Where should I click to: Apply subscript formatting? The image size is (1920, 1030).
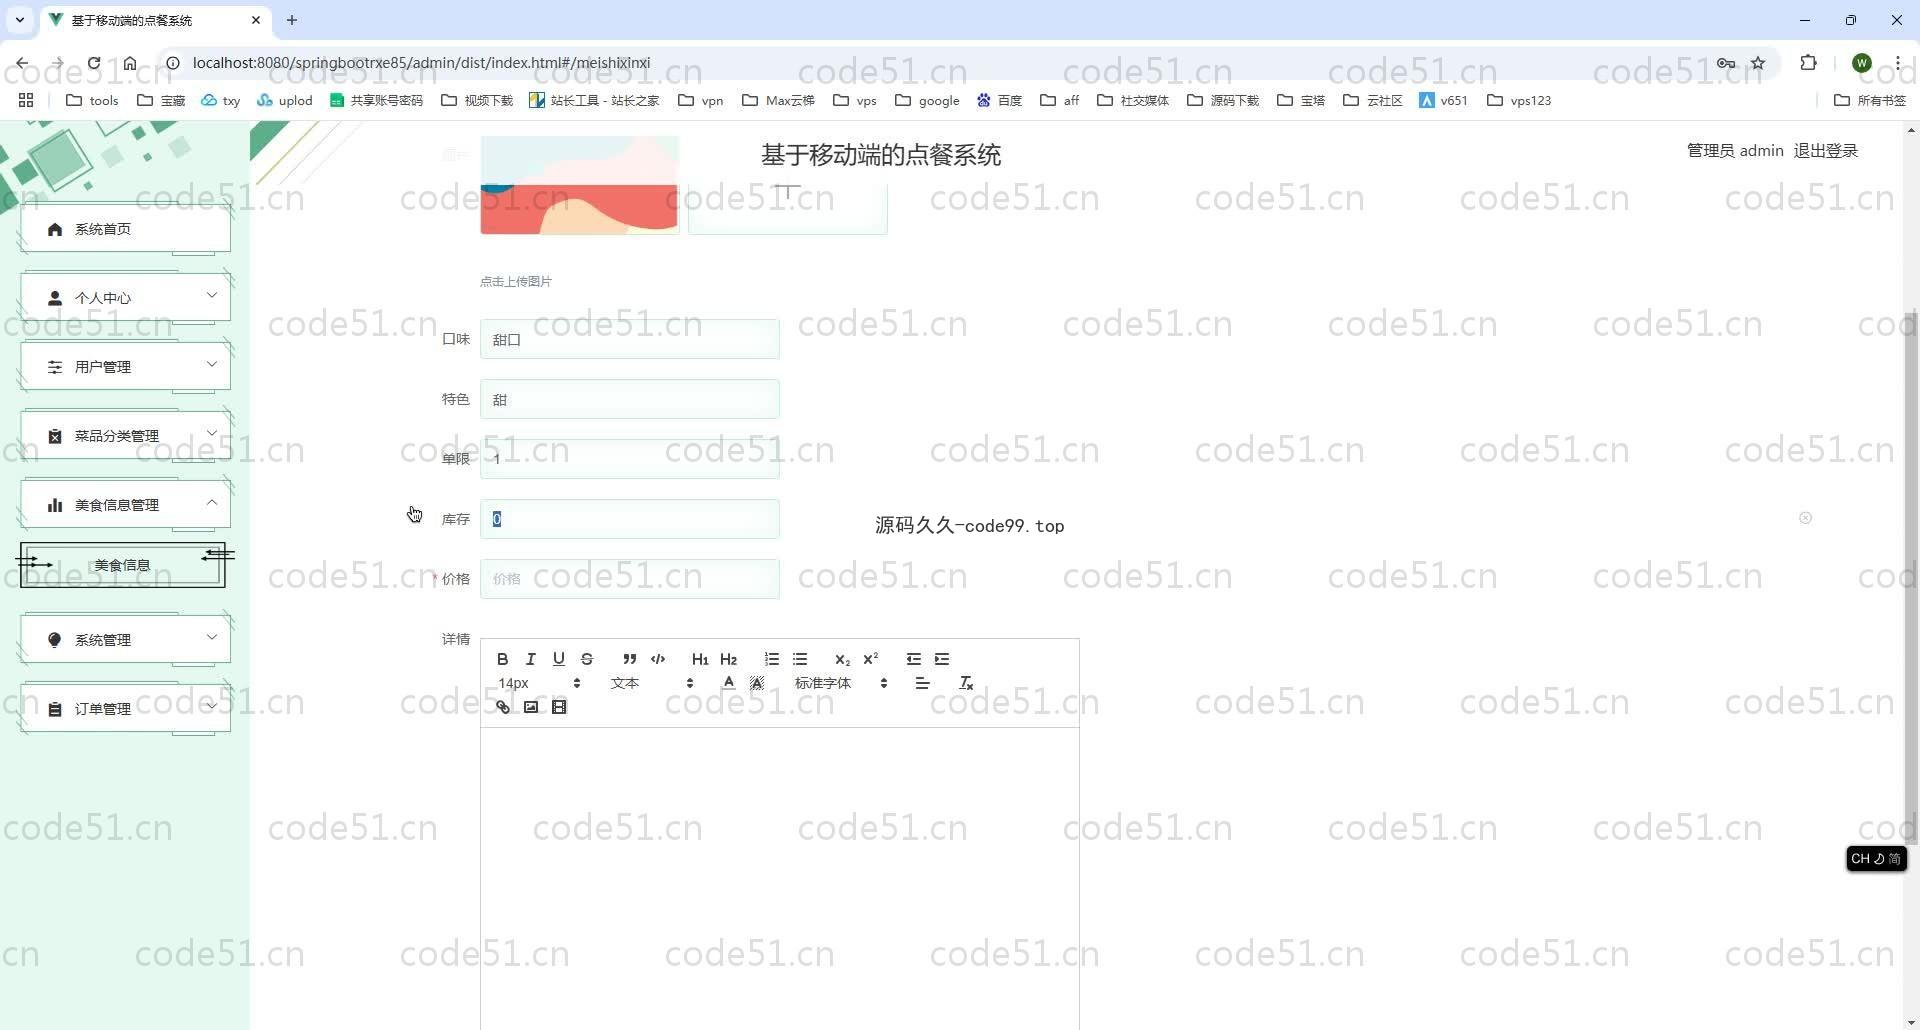(842, 659)
